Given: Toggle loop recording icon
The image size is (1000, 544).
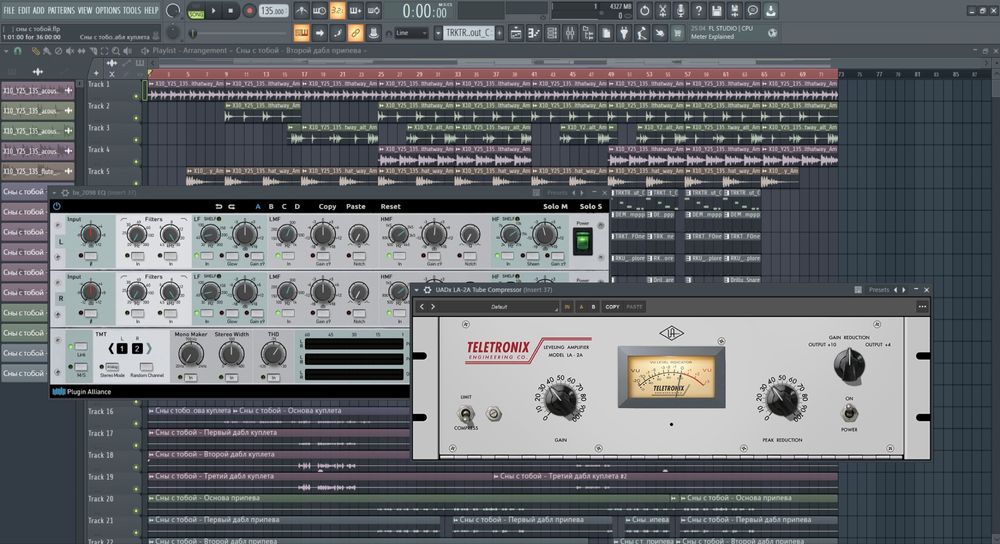Looking at the screenshot, I should [374, 10].
